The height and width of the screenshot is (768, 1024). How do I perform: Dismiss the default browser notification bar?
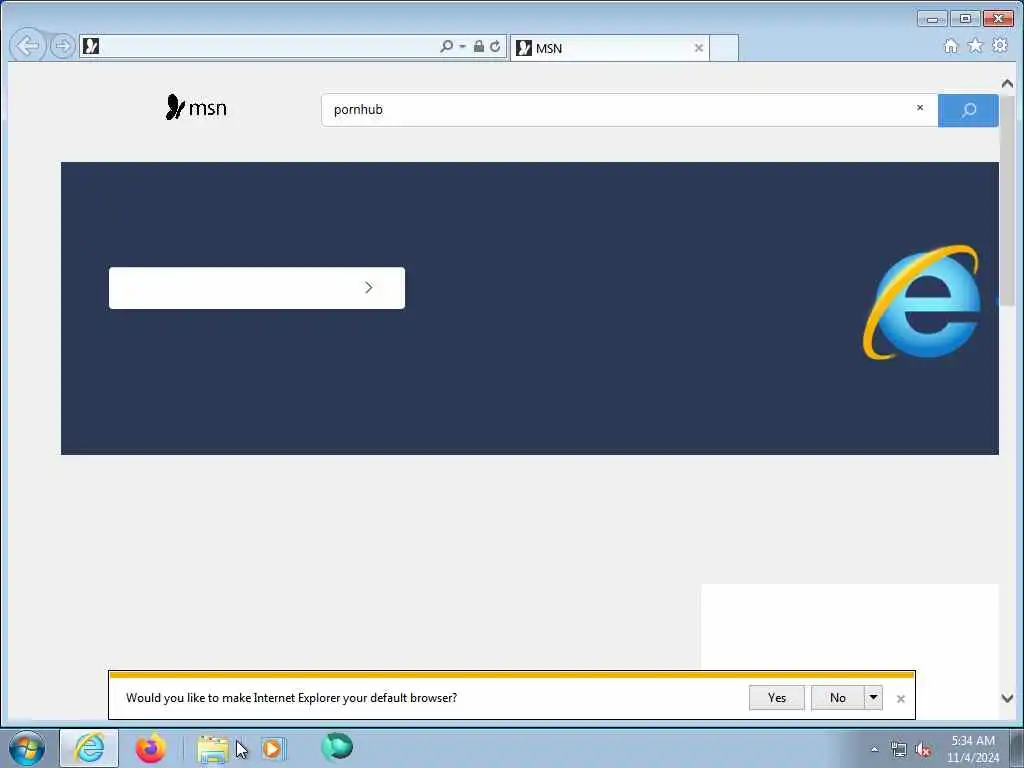coord(901,699)
